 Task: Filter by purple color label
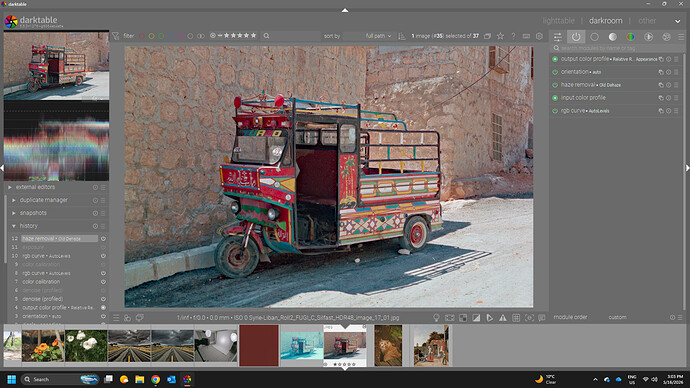180,36
